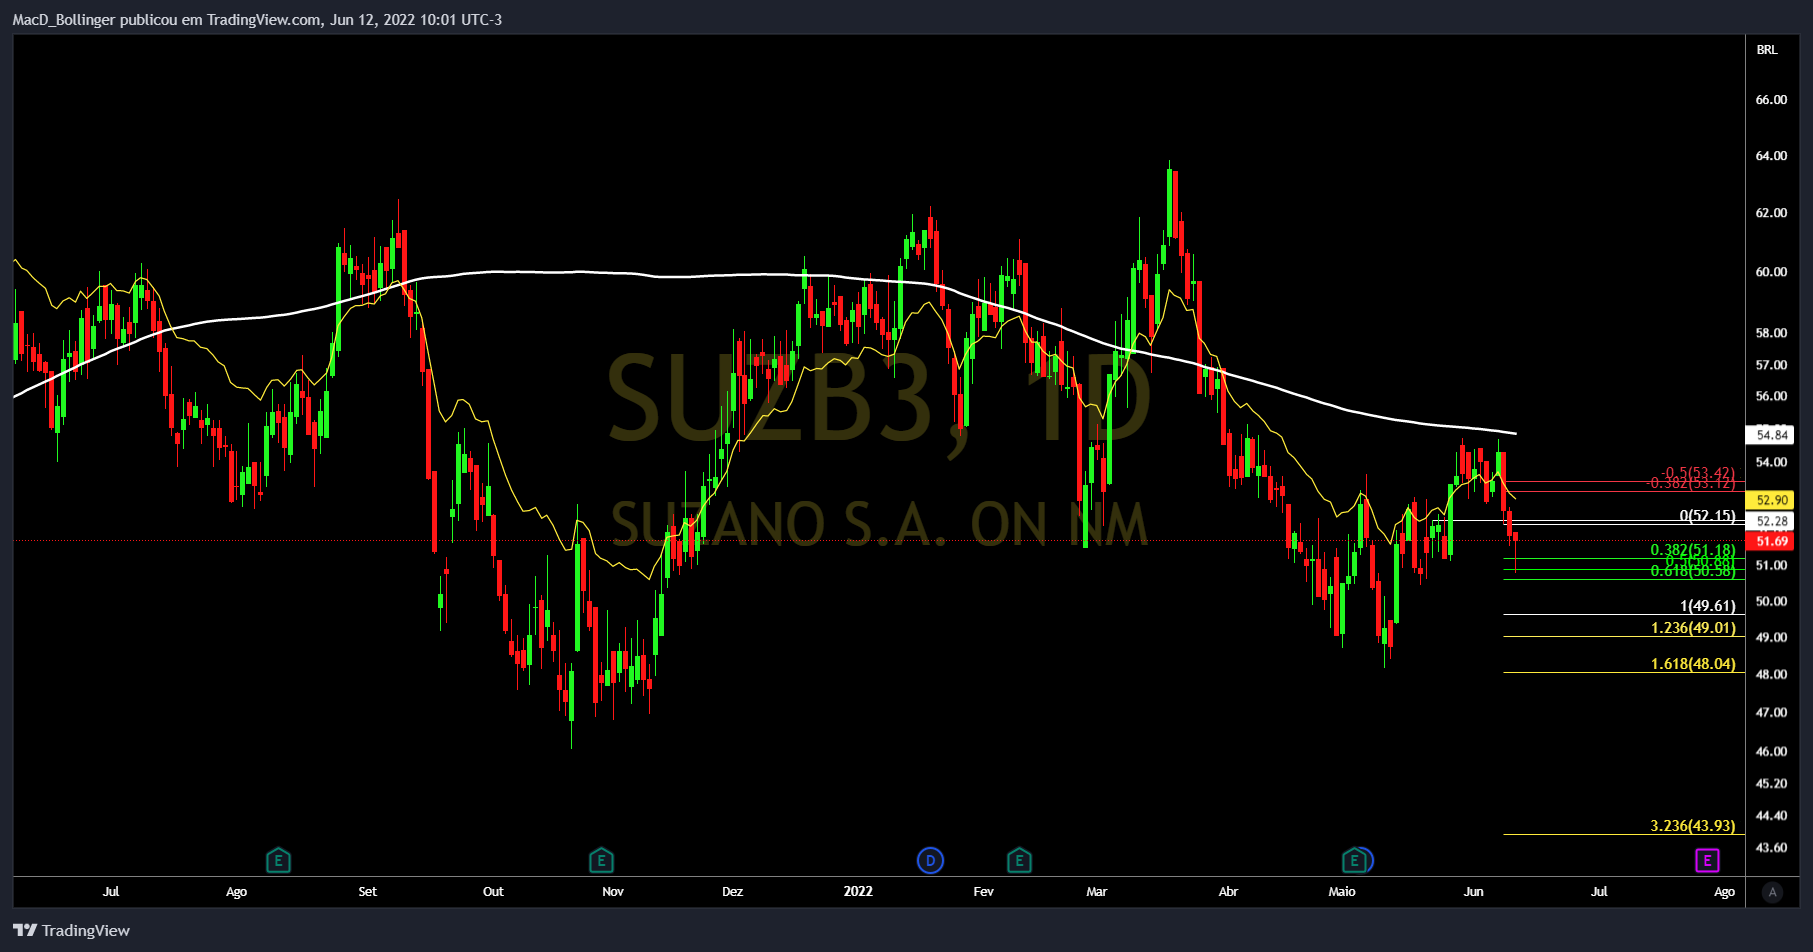1813x952 pixels.
Task: Click the Fibonacci 1(49.61) level label
Action: (x=1707, y=606)
